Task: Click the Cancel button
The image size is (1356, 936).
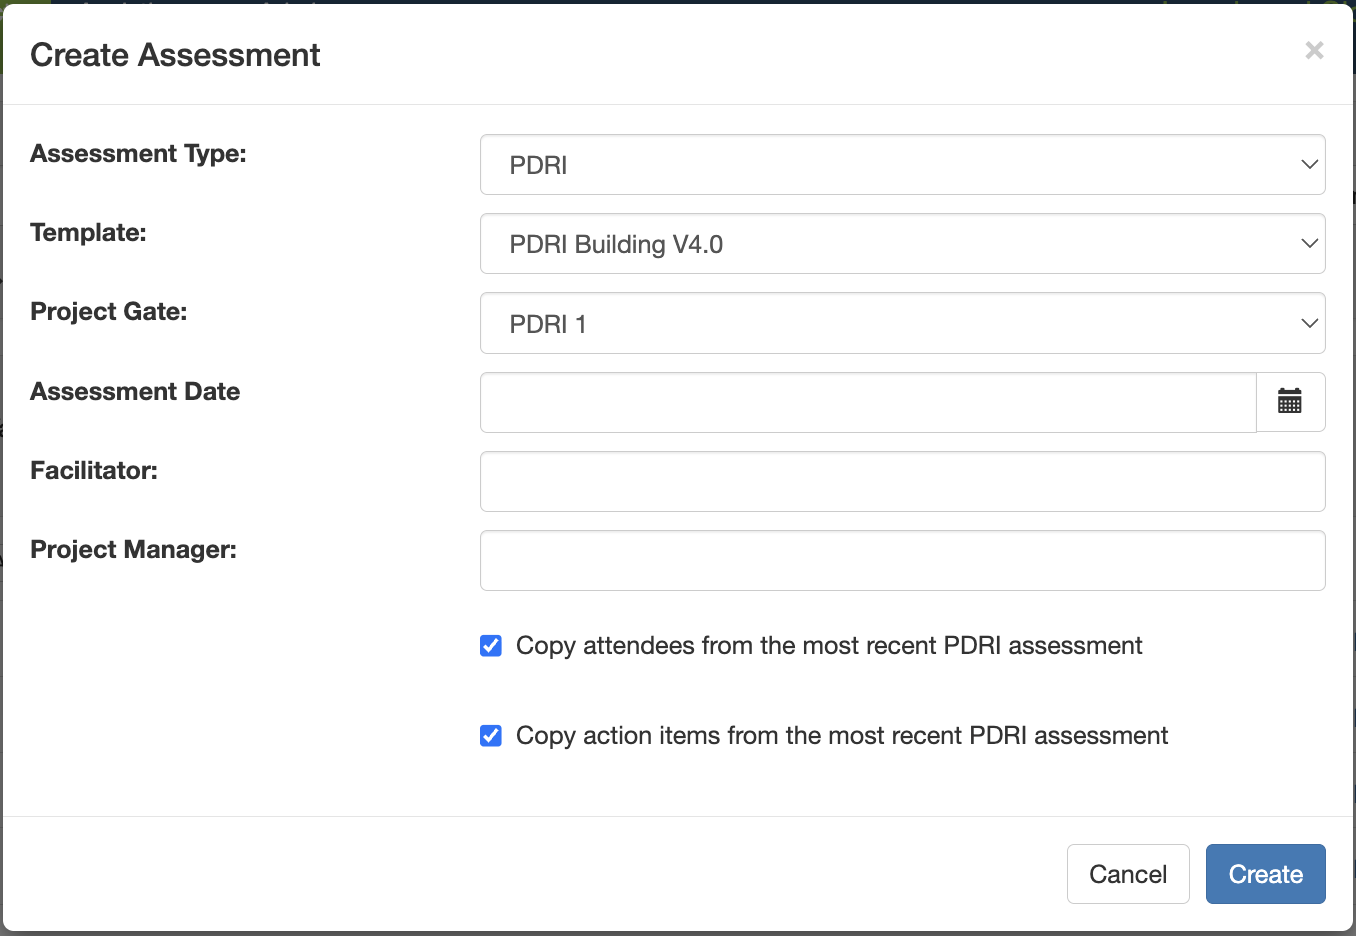Action: 1127,874
